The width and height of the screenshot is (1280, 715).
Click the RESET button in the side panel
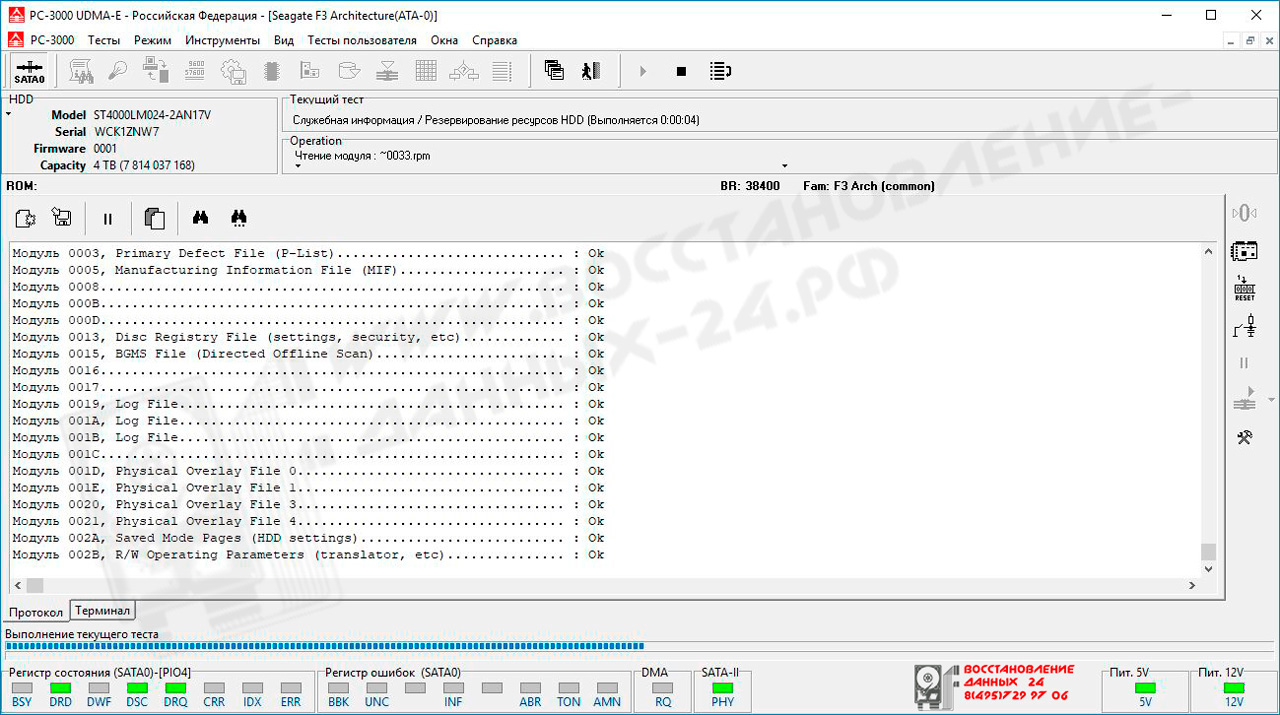(1244, 288)
